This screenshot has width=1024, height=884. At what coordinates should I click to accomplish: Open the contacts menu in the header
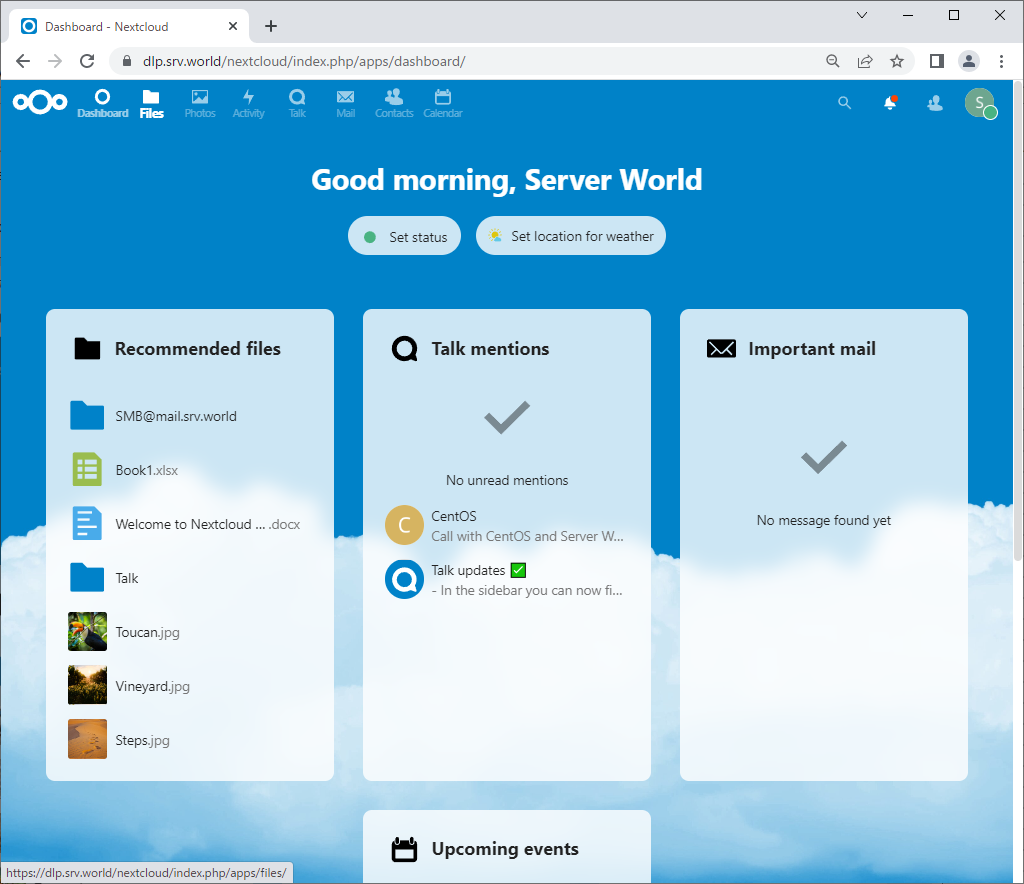pyautogui.click(x=934, y=103)
